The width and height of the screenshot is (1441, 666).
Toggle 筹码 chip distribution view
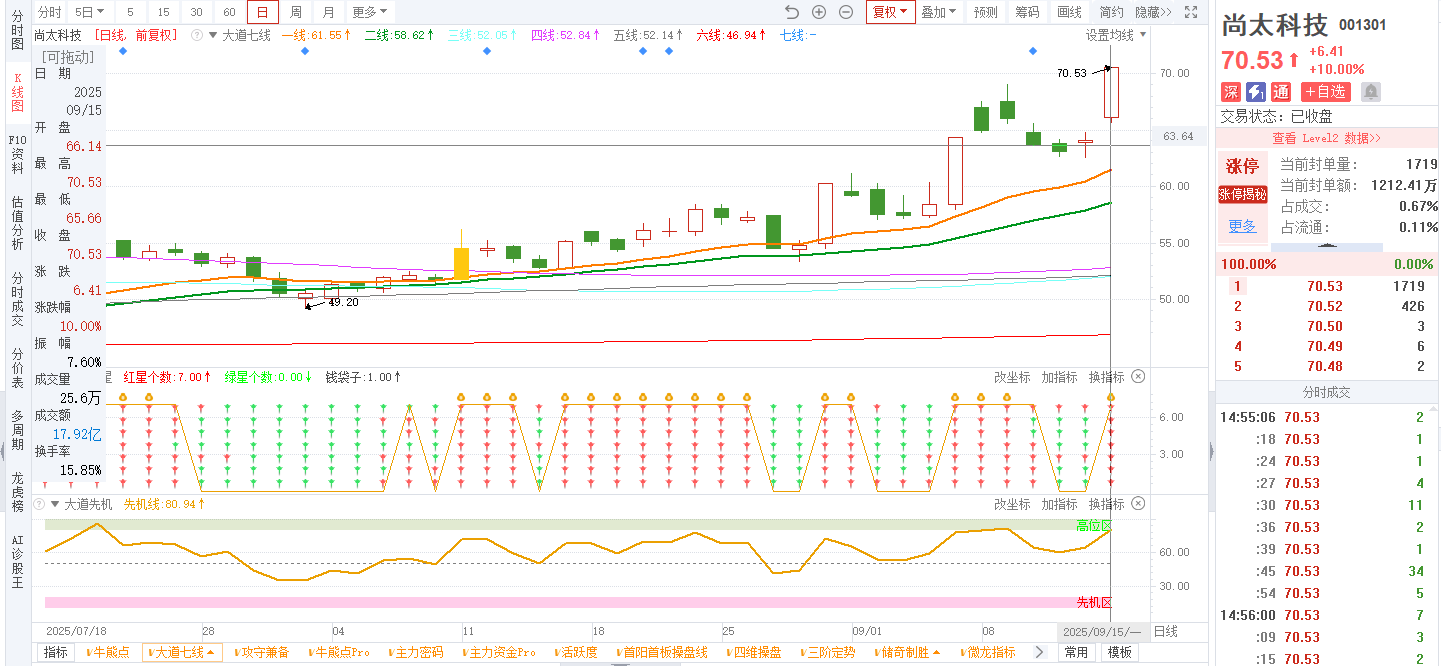tap(1027, 12)
